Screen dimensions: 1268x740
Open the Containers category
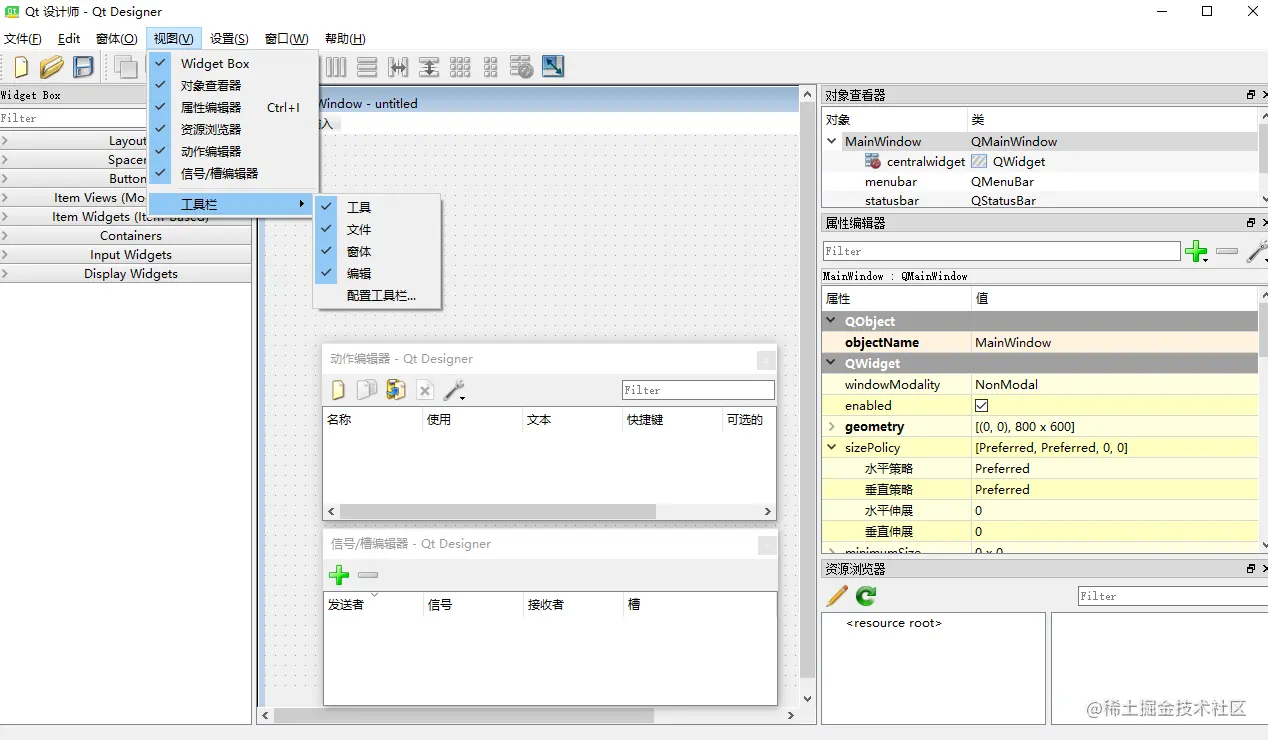(126, 235)
